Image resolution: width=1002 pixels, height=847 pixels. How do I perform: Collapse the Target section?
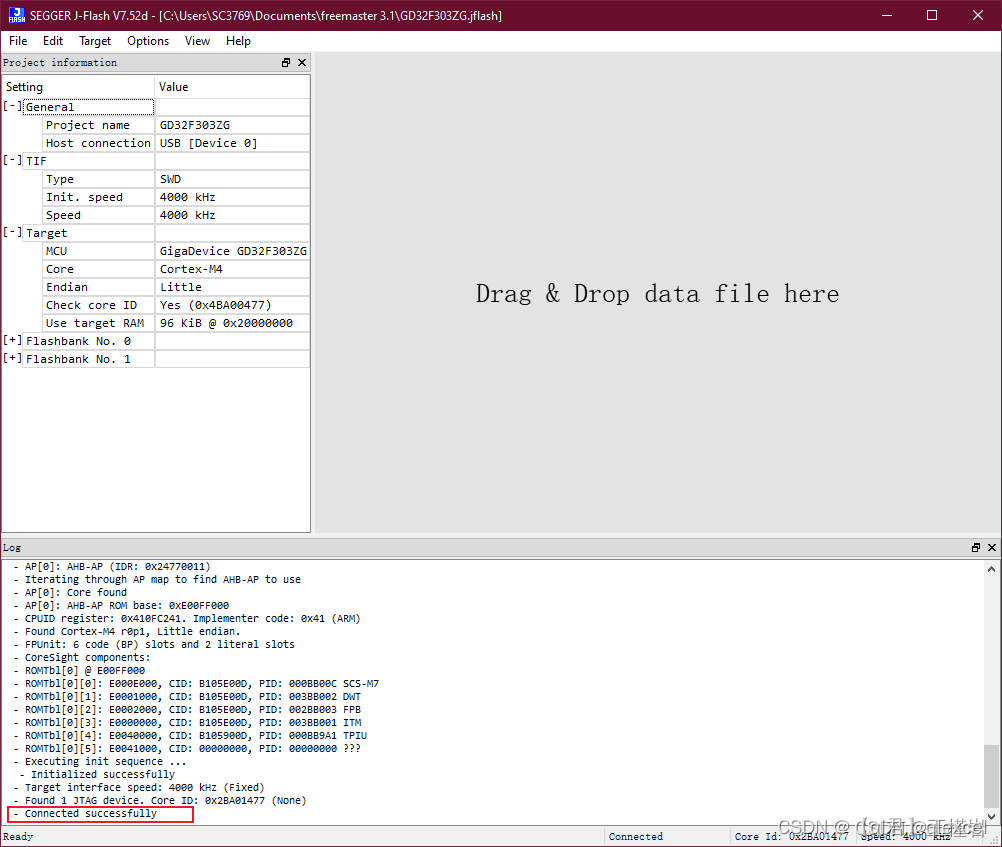pos(12,233)
